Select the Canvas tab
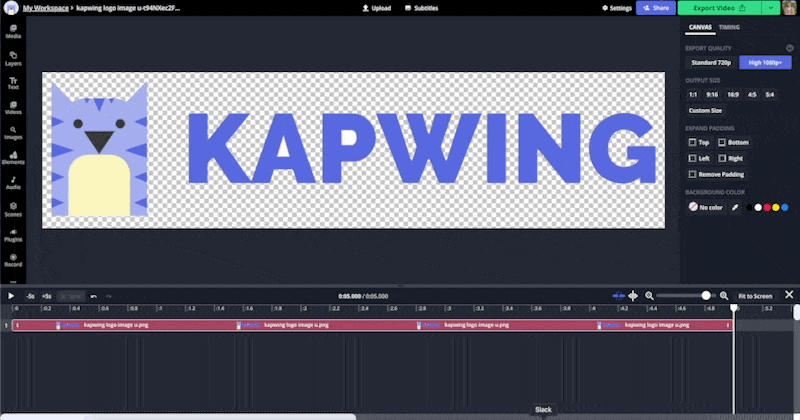Viewport: 800px width, 420px height. pos(699,28)
